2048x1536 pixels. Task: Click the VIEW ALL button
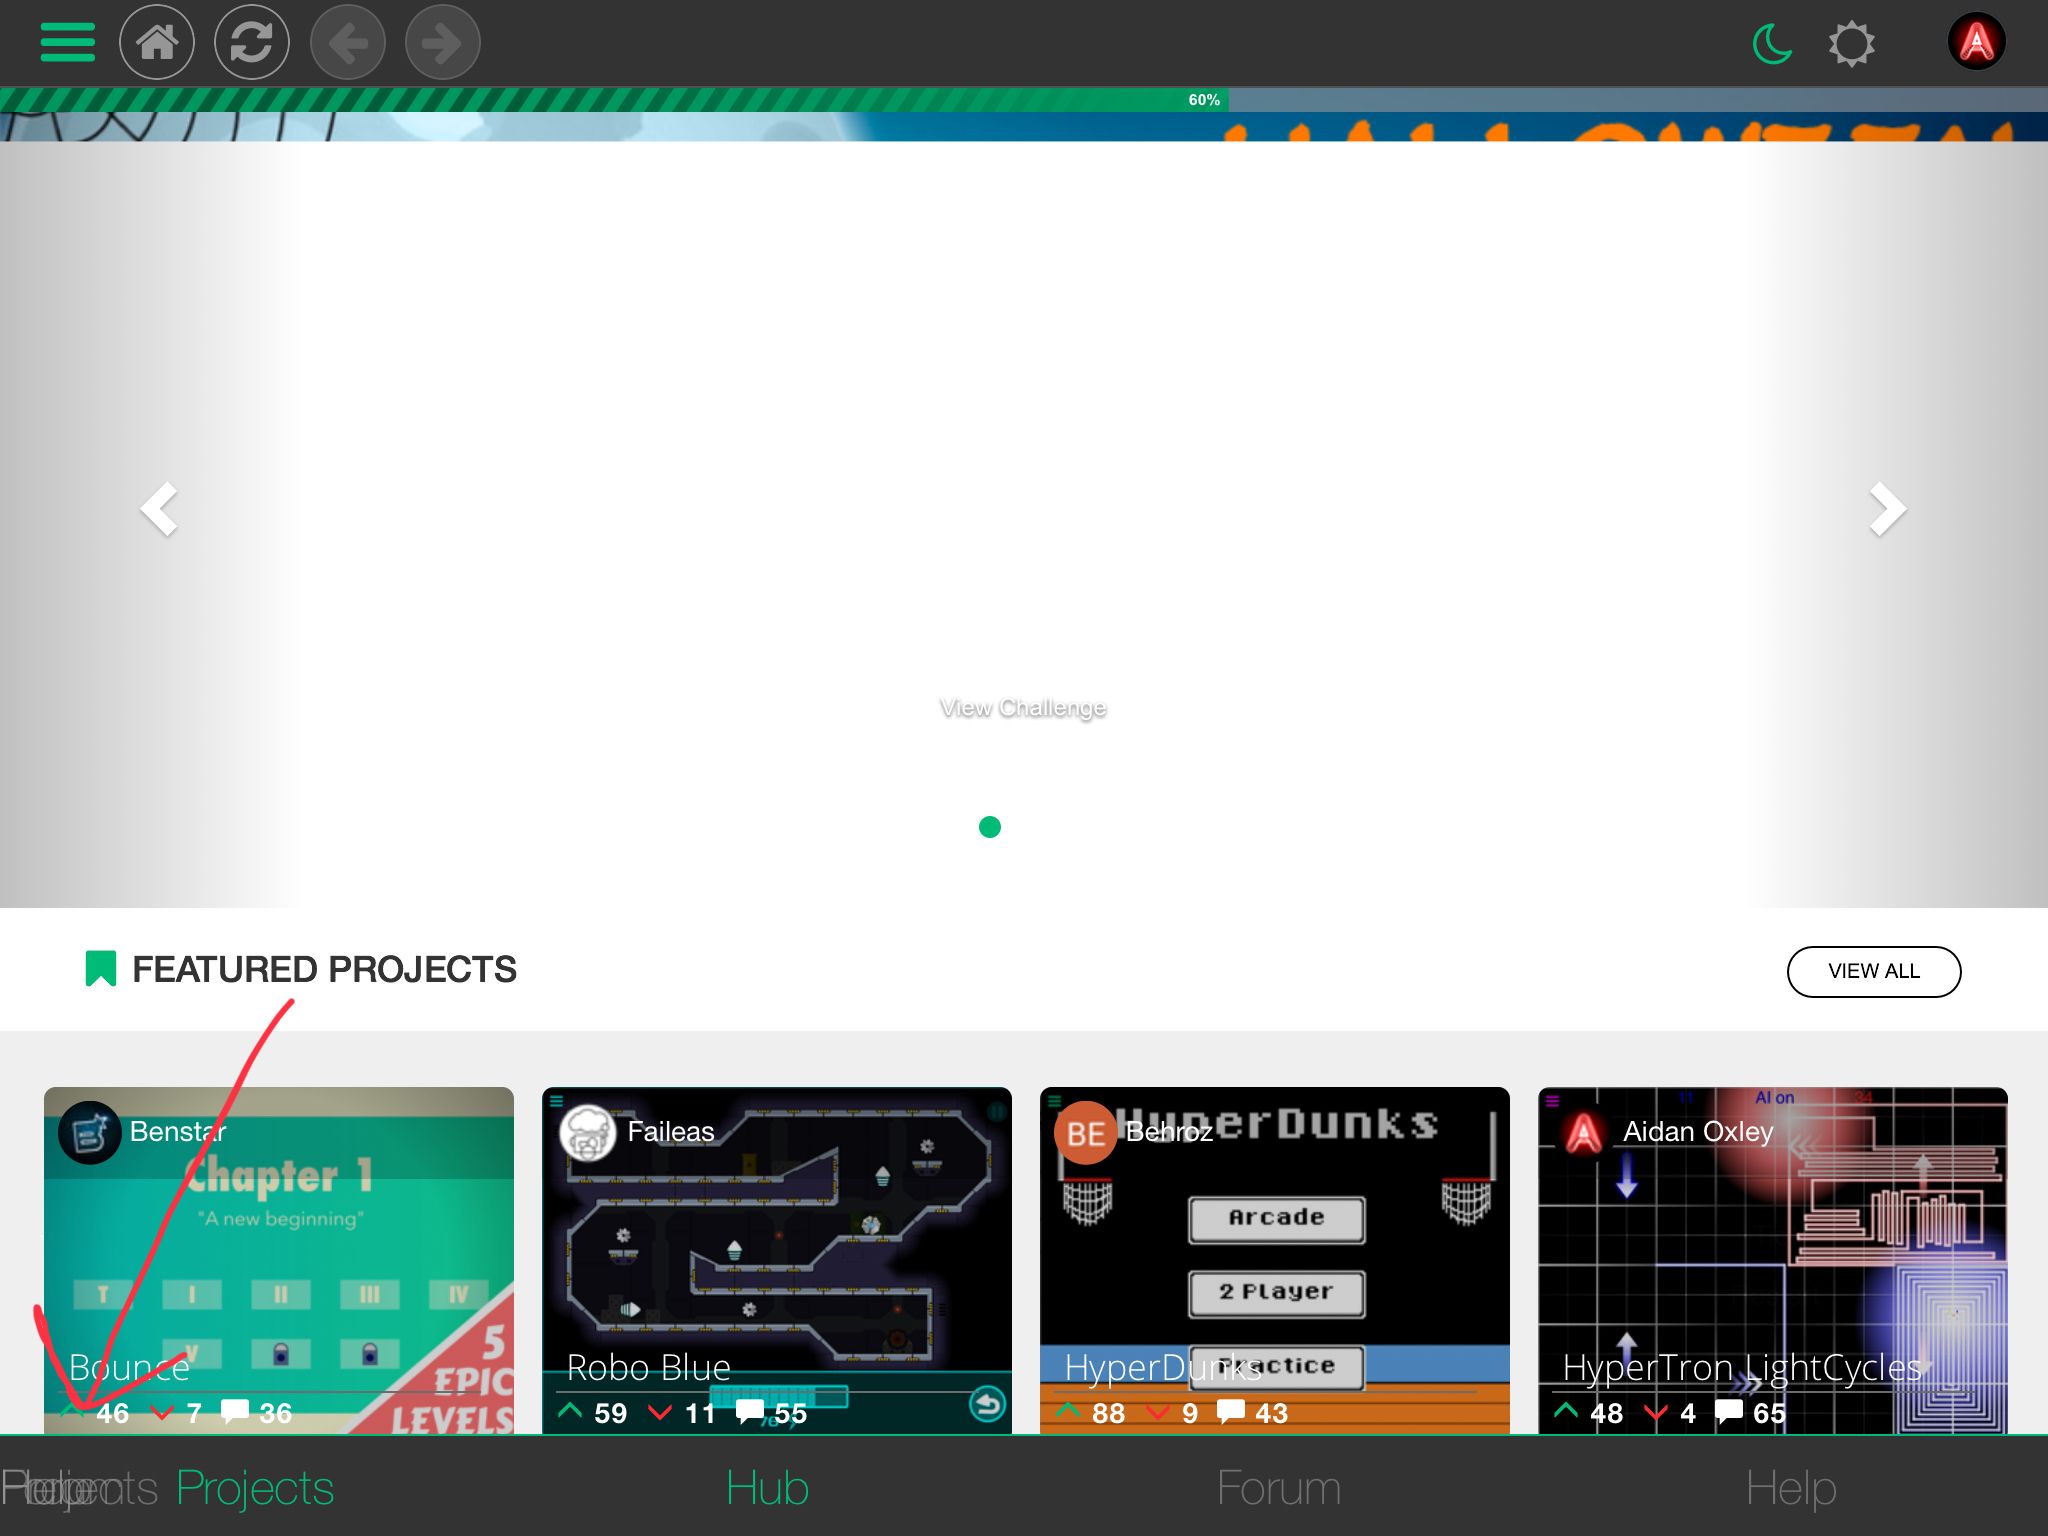point(1873,971)
